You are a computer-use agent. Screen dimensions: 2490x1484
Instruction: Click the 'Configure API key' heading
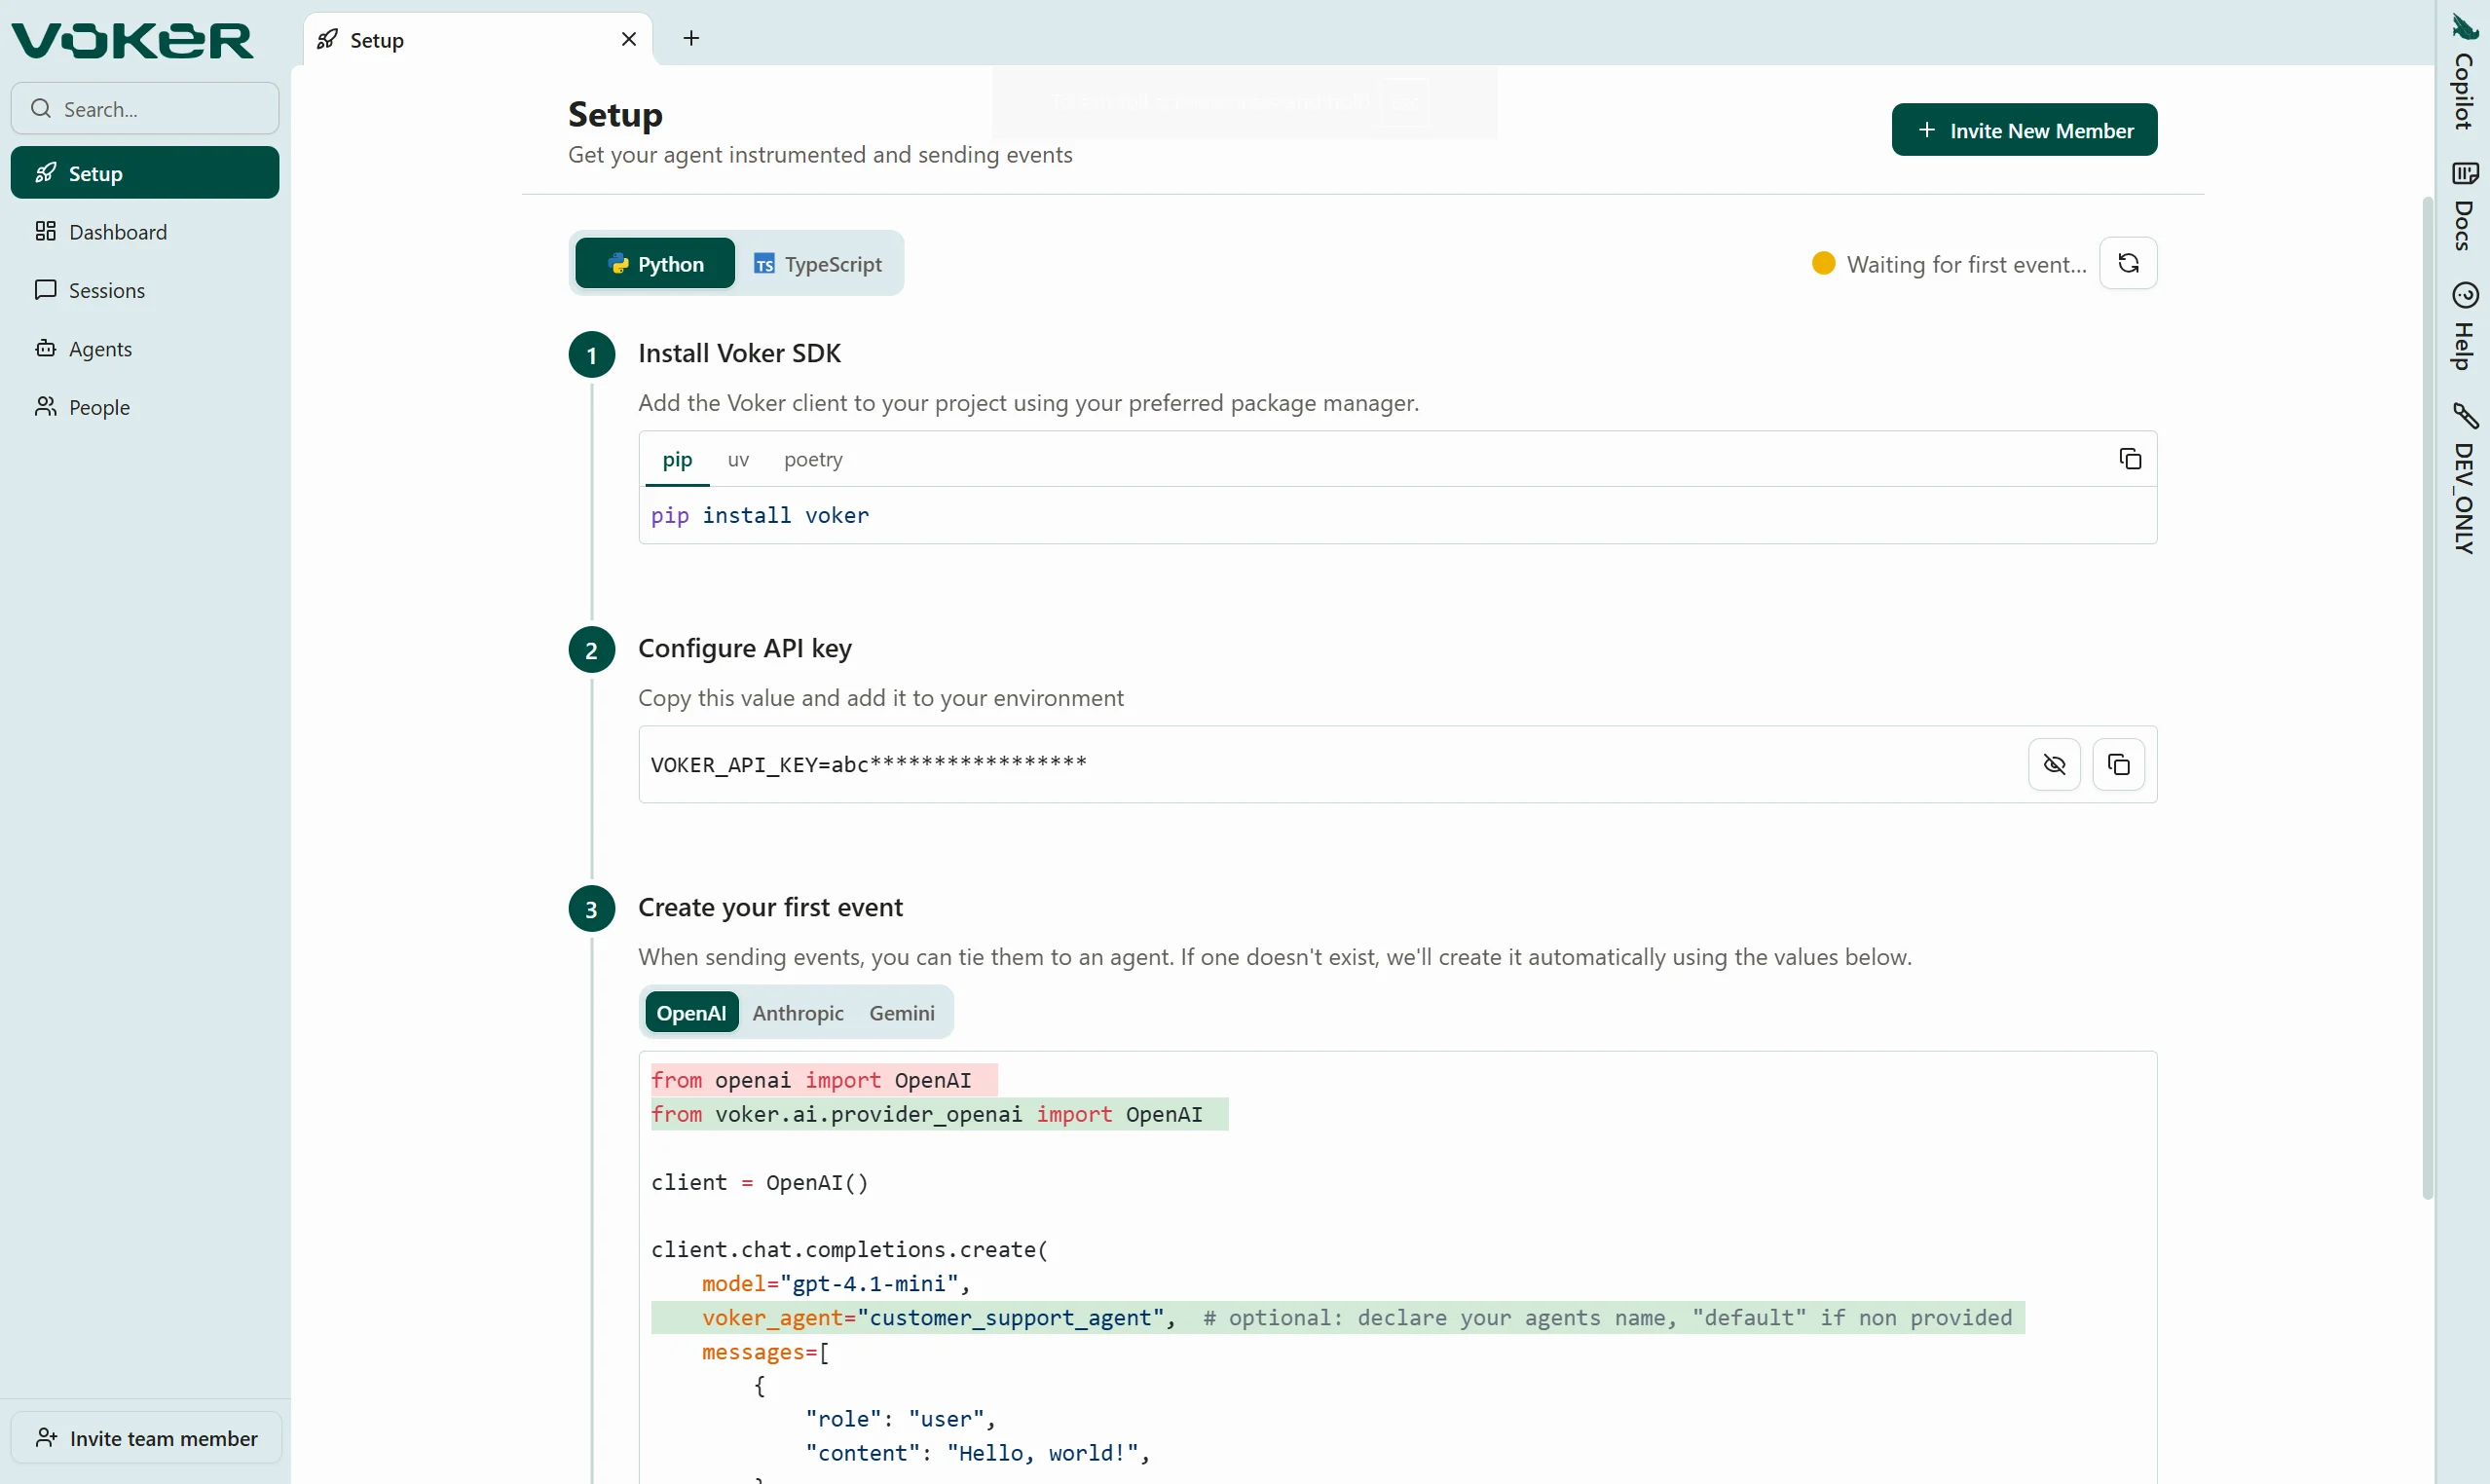pyautogui.click(x=745, y=648)
